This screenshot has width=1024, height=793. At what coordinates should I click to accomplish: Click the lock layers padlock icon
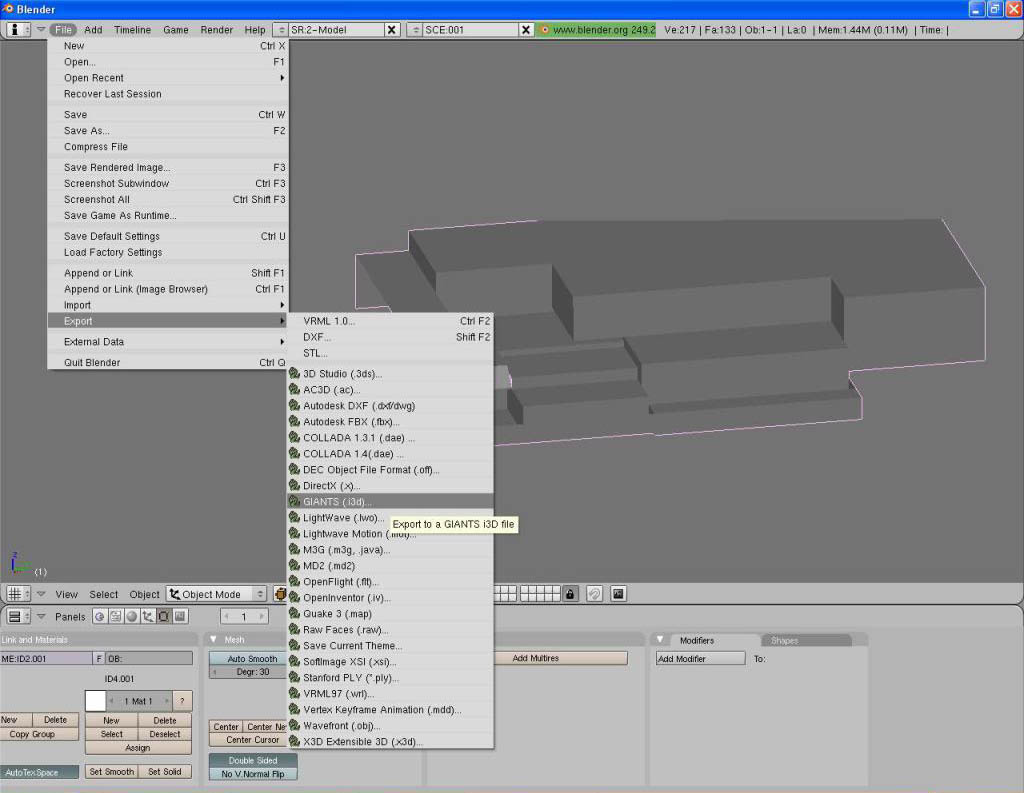coord(570,594)
